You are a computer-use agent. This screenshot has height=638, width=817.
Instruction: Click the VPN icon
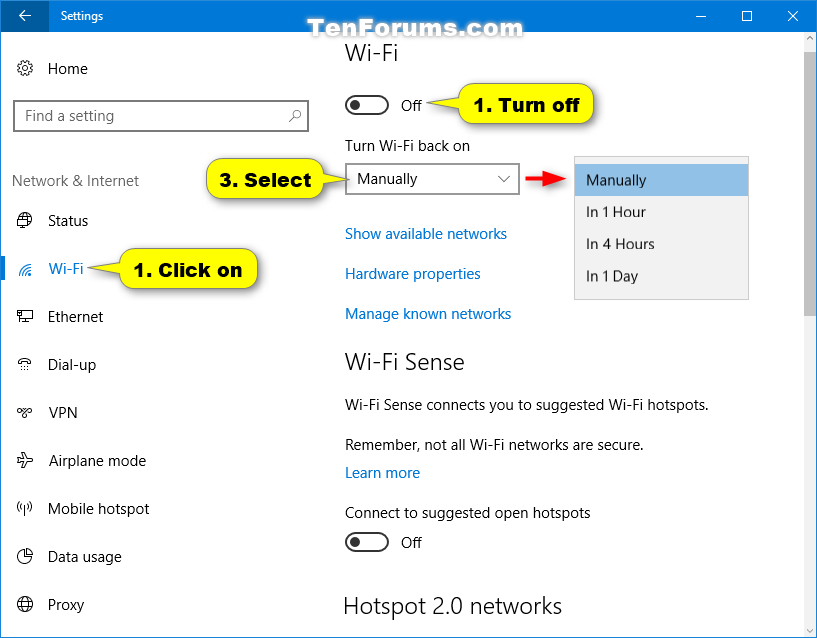point(24,412)
